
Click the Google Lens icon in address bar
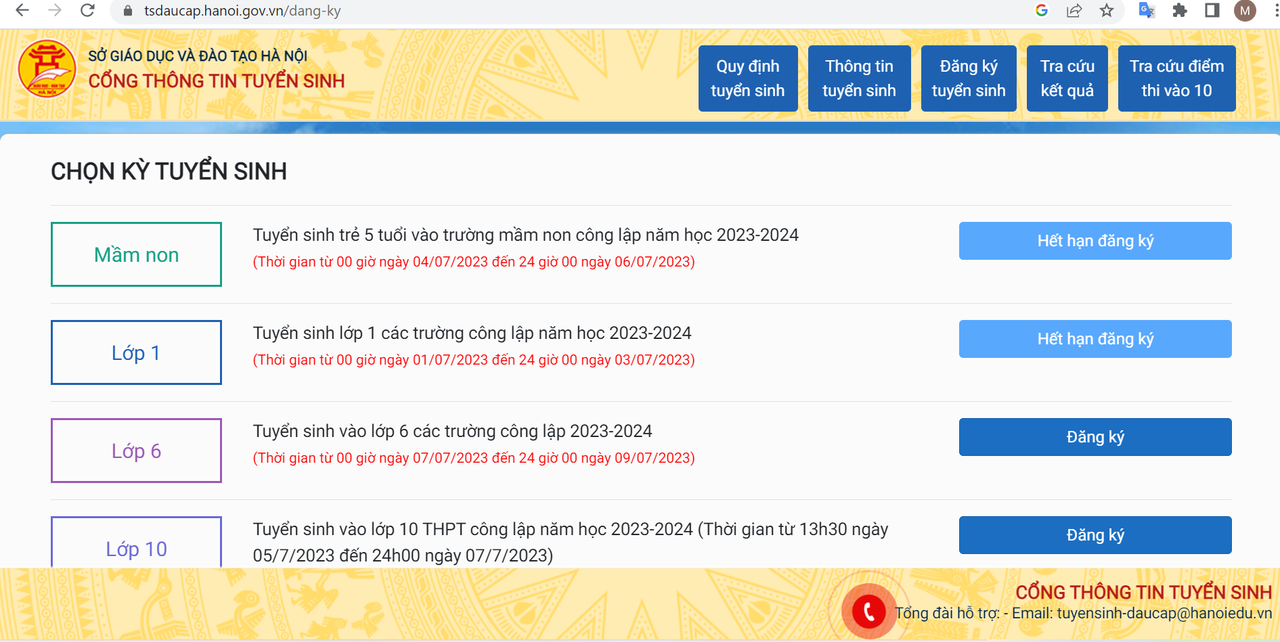1041,11
